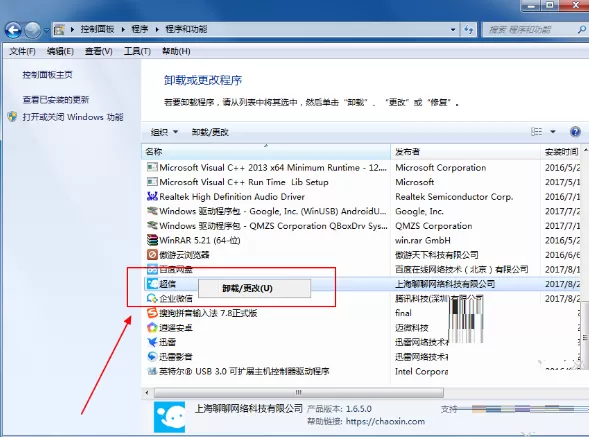
Task: Go to 控制面板主页
Action: pyautogui.click(x=47, y=75)
